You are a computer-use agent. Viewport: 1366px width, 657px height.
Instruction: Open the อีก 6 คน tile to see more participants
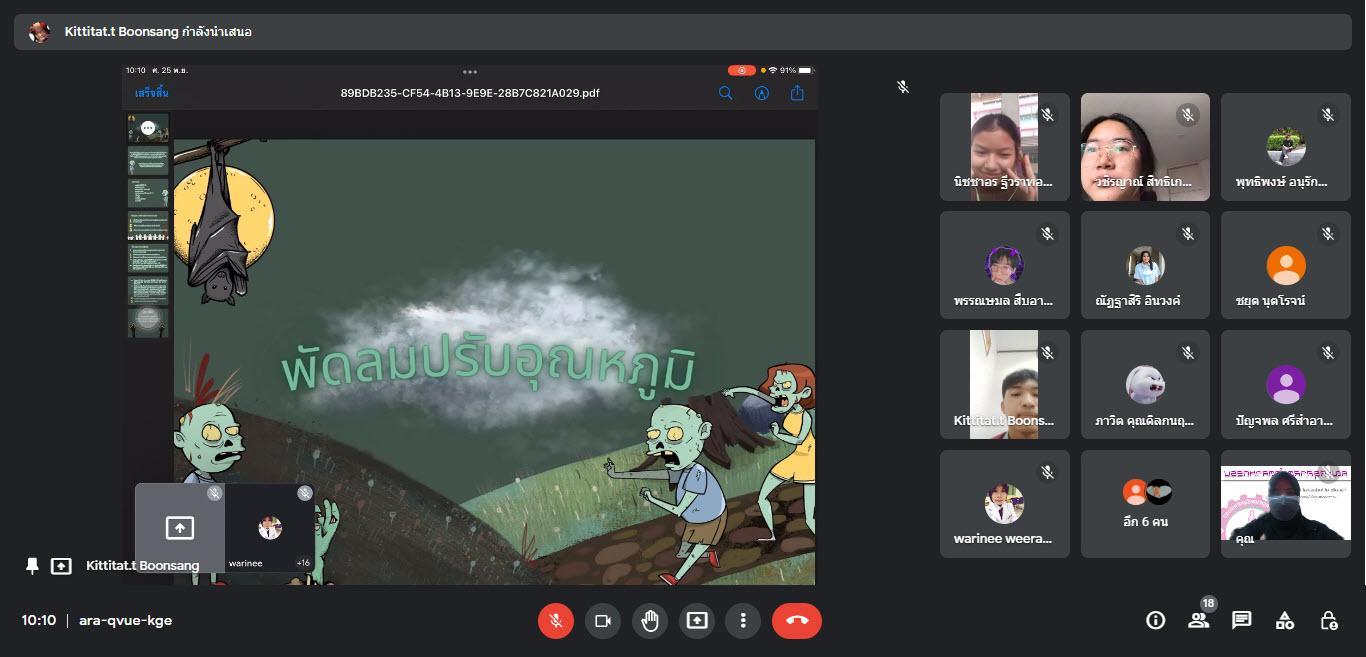tap(1145, 504)
